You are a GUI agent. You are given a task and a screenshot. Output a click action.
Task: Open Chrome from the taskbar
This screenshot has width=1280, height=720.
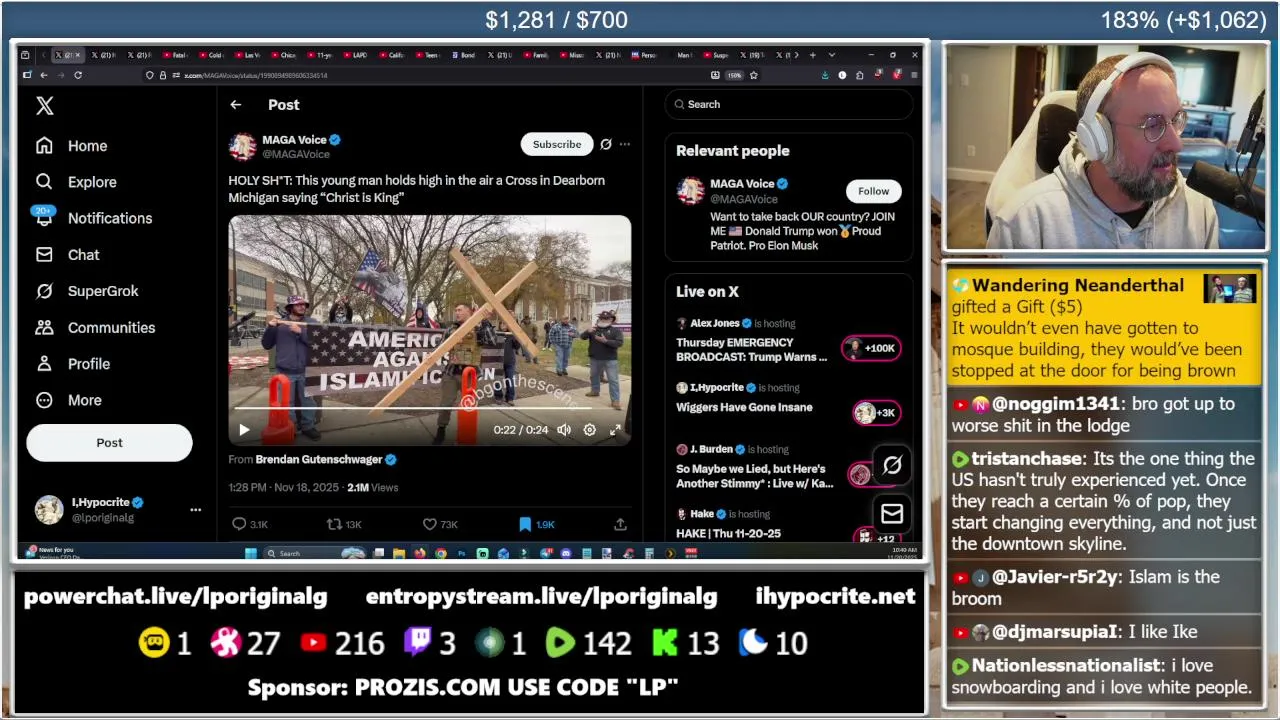[440, 553]
